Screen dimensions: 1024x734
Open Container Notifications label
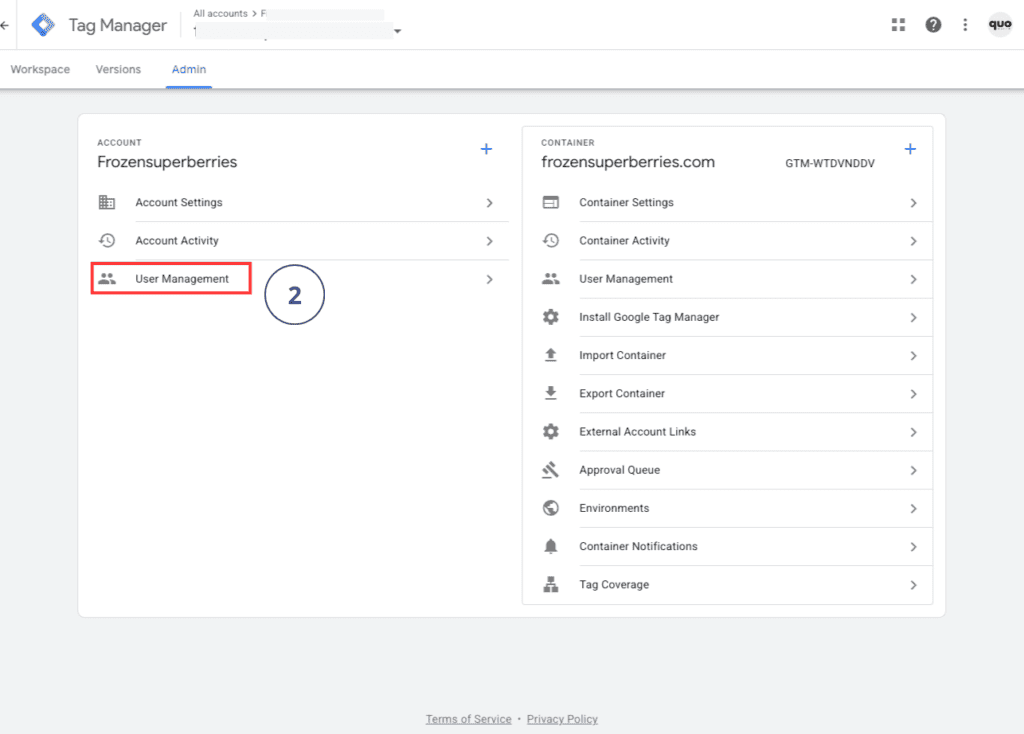[x=638, y=546]
